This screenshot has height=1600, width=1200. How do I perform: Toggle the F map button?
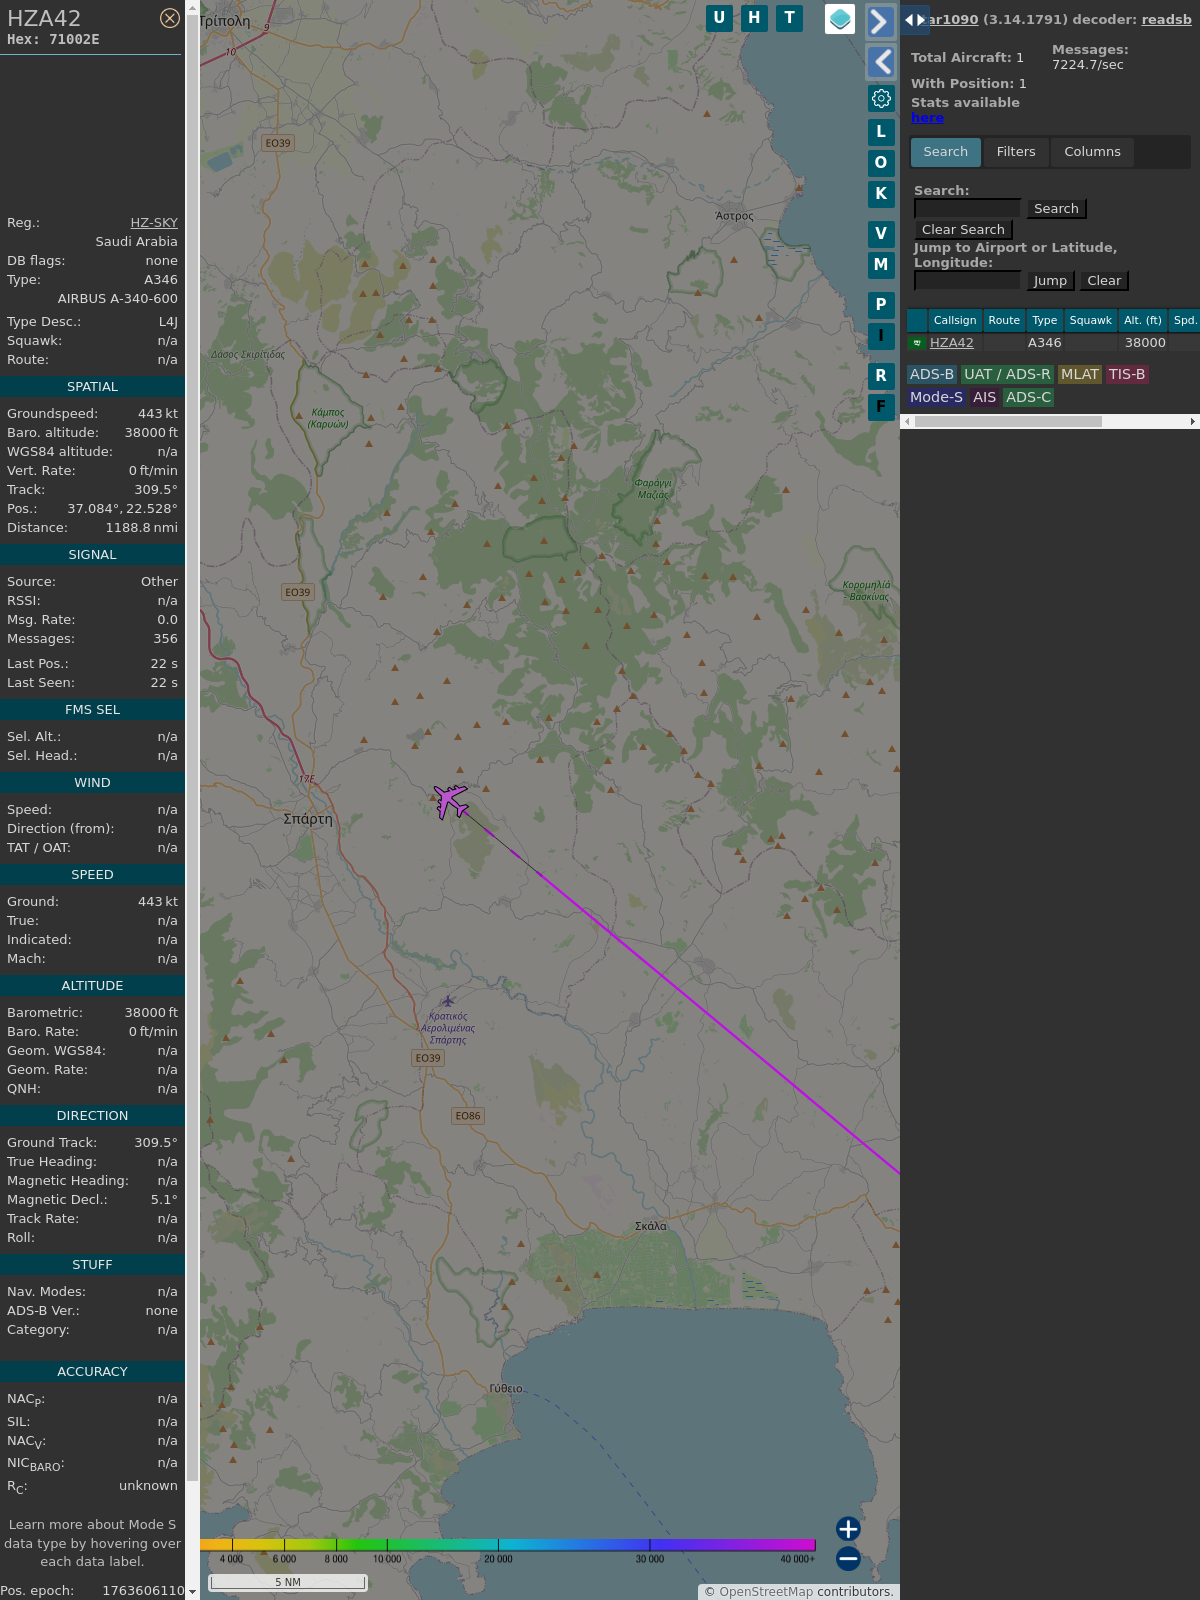coord(881,406)
